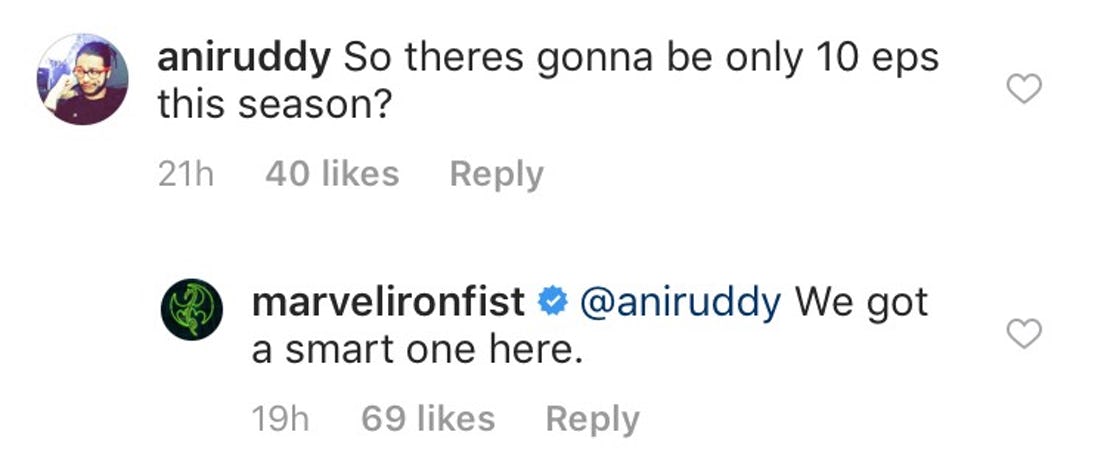Viewport: 1107px width, 472px height.
Task: Open the marvelironfist username profile link
Action: [388, 302]
